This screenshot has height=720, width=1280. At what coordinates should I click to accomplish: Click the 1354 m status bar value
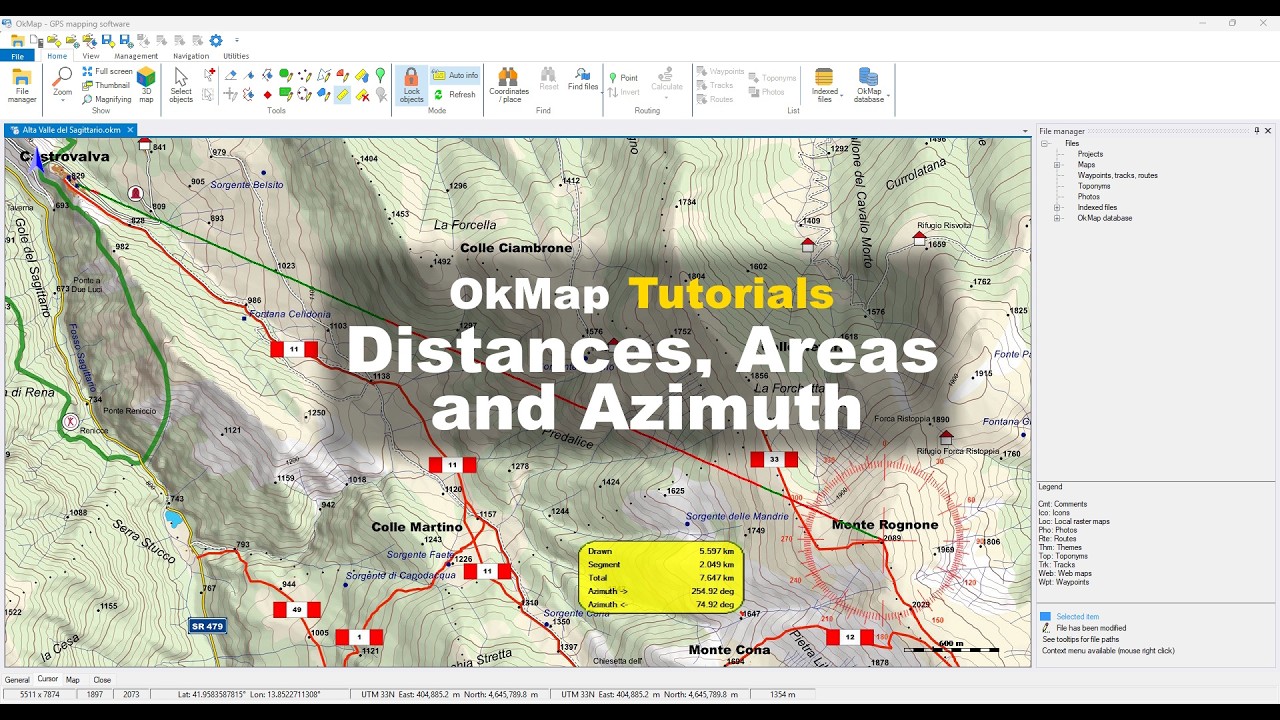[782, 694]
